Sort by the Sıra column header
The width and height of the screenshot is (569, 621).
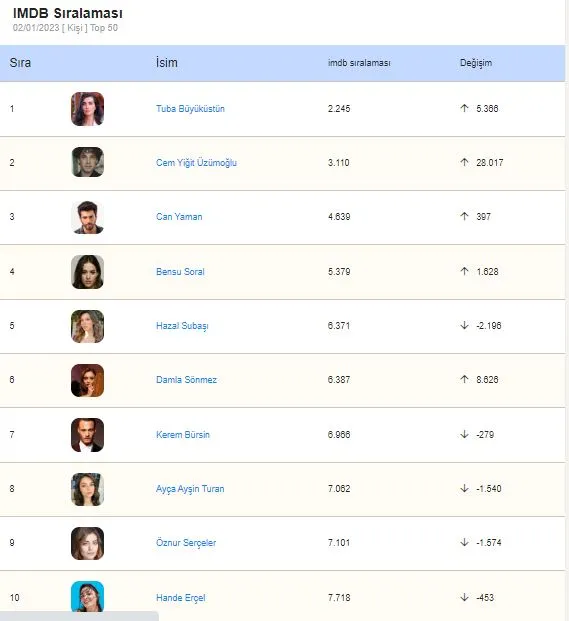pyautogui.click(x=20, y=63)
